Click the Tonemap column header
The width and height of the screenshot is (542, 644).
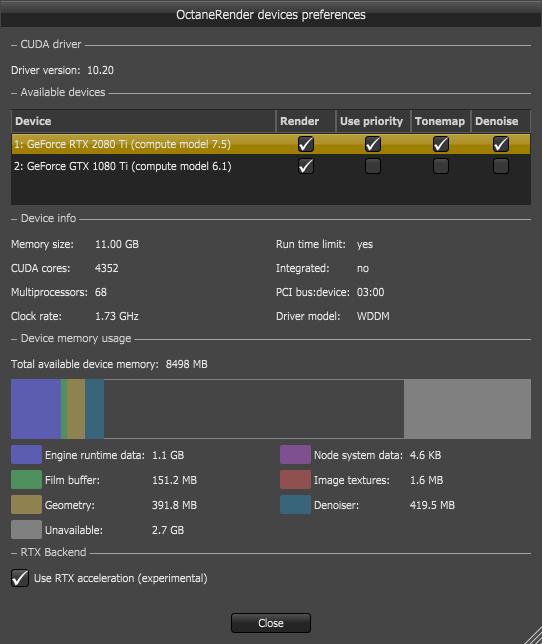[x=441, y=121]
